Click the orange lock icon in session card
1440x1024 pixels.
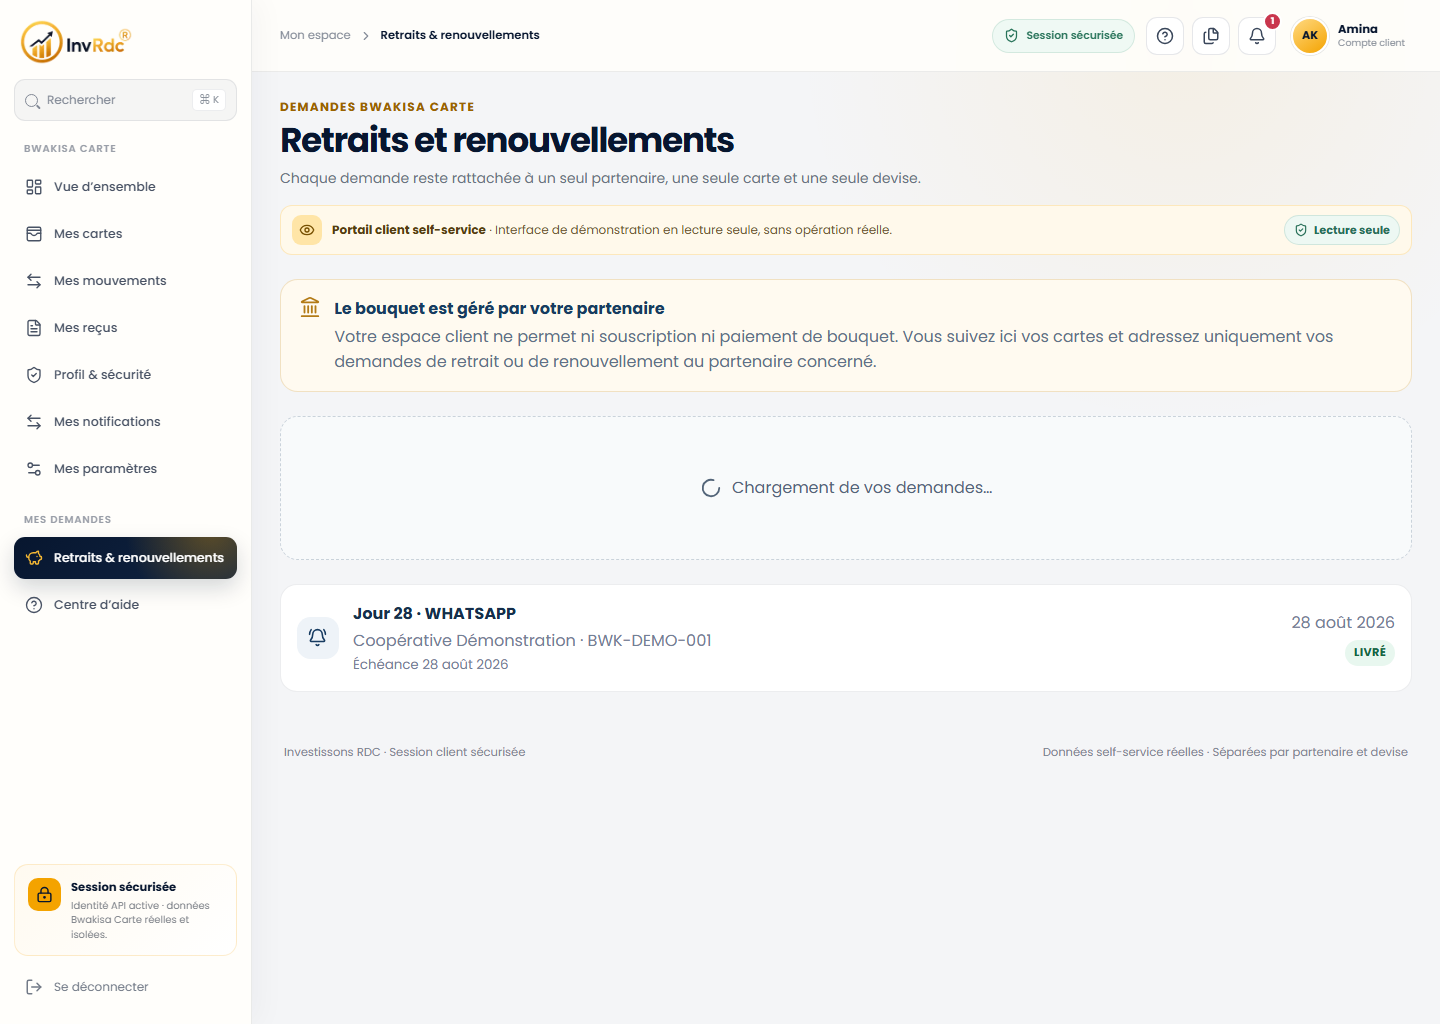click(x=44, y=895)
